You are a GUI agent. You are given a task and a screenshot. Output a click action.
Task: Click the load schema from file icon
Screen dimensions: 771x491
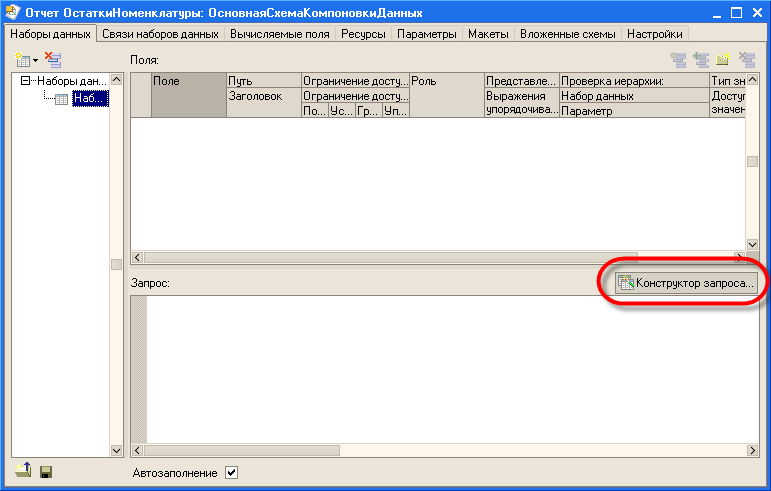[x=24, y=472]
